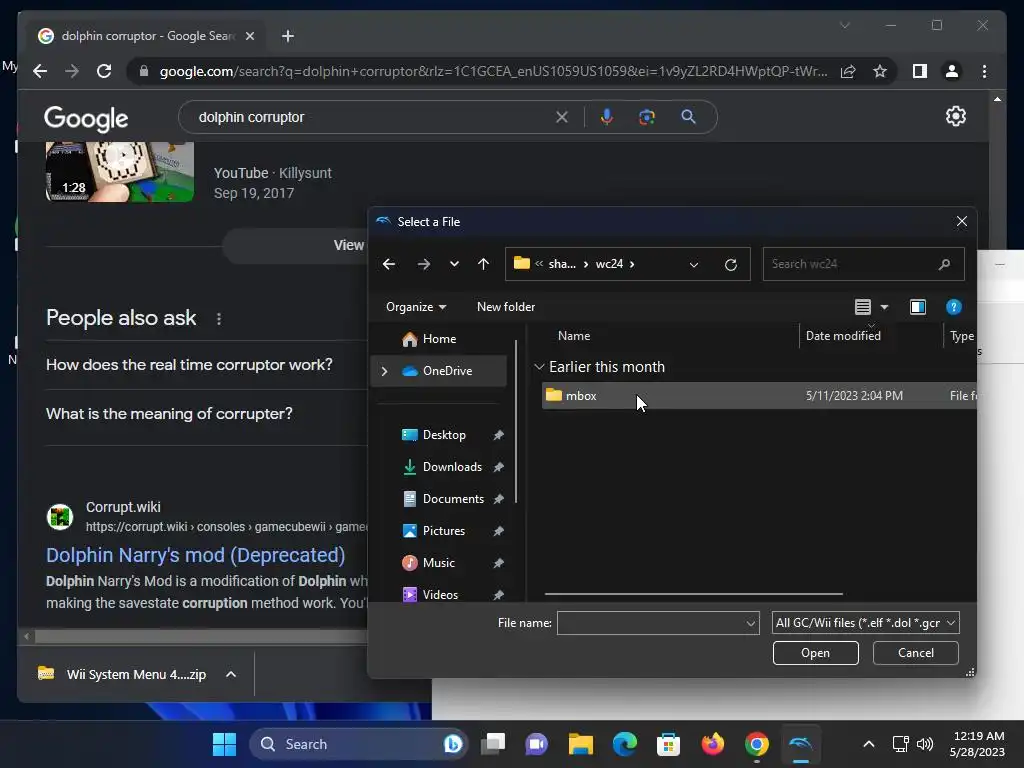The image size is (1024, 768).
Task: Open the Chrome profile icon
Action: [x=952, y=71]
